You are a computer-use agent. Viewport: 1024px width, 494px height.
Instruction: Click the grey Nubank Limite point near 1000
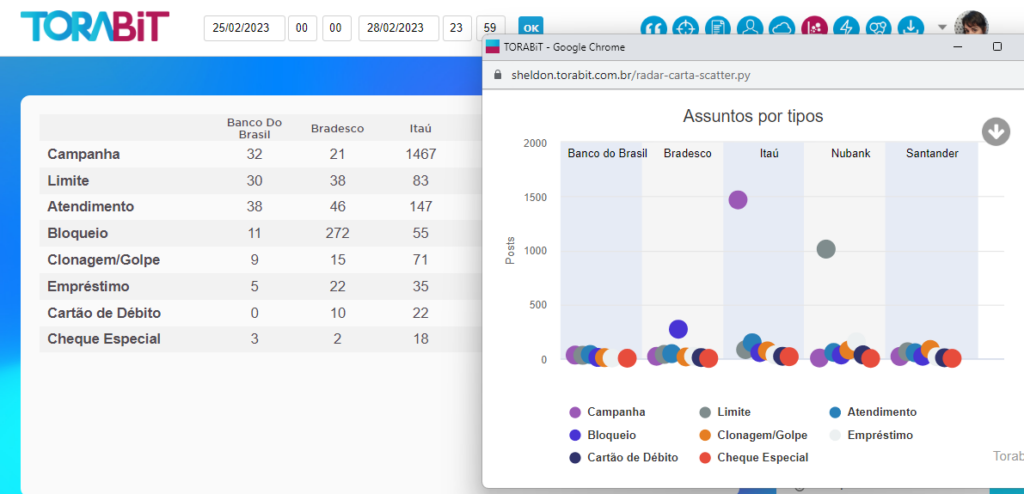(x=826, y=249)
